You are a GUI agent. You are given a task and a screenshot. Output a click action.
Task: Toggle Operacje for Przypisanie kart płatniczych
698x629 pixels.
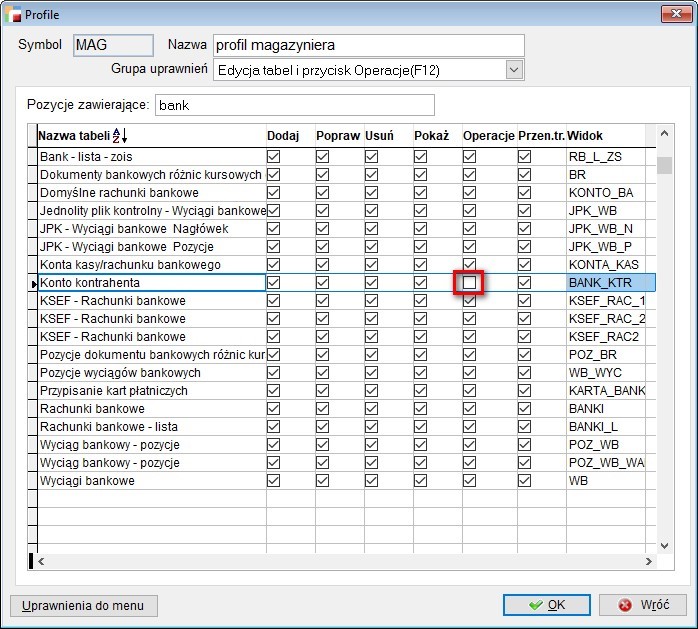[469, 391]
